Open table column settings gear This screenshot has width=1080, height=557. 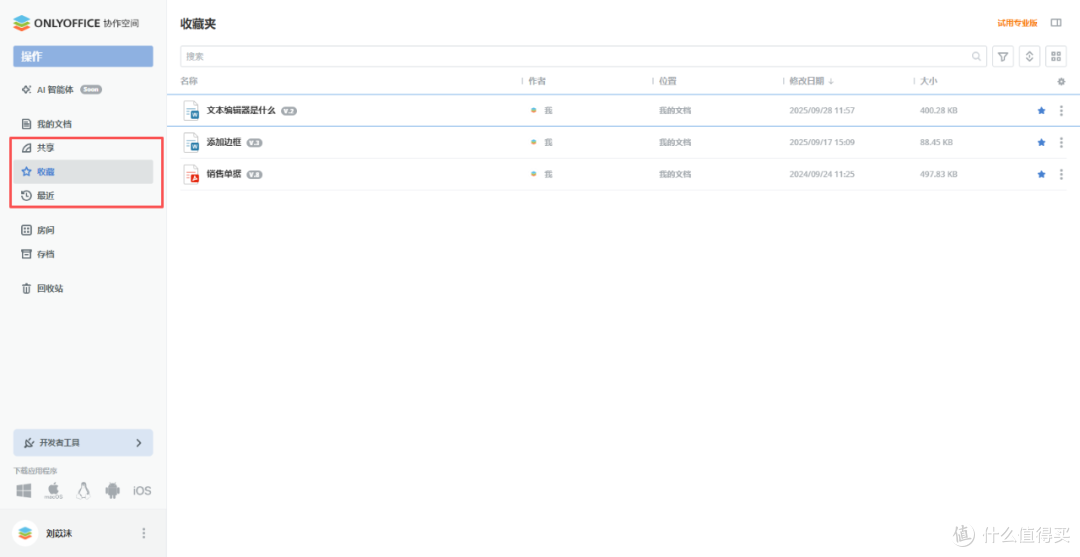(x=1061, y=81)
